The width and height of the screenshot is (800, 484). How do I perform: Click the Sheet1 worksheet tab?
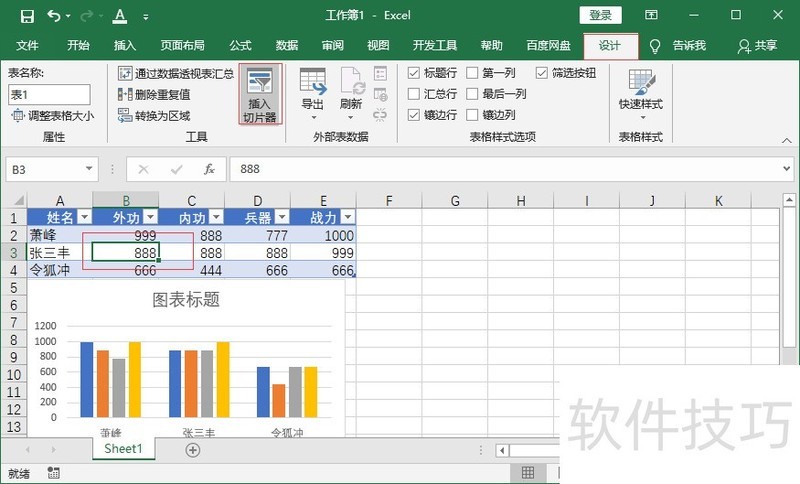123,449
